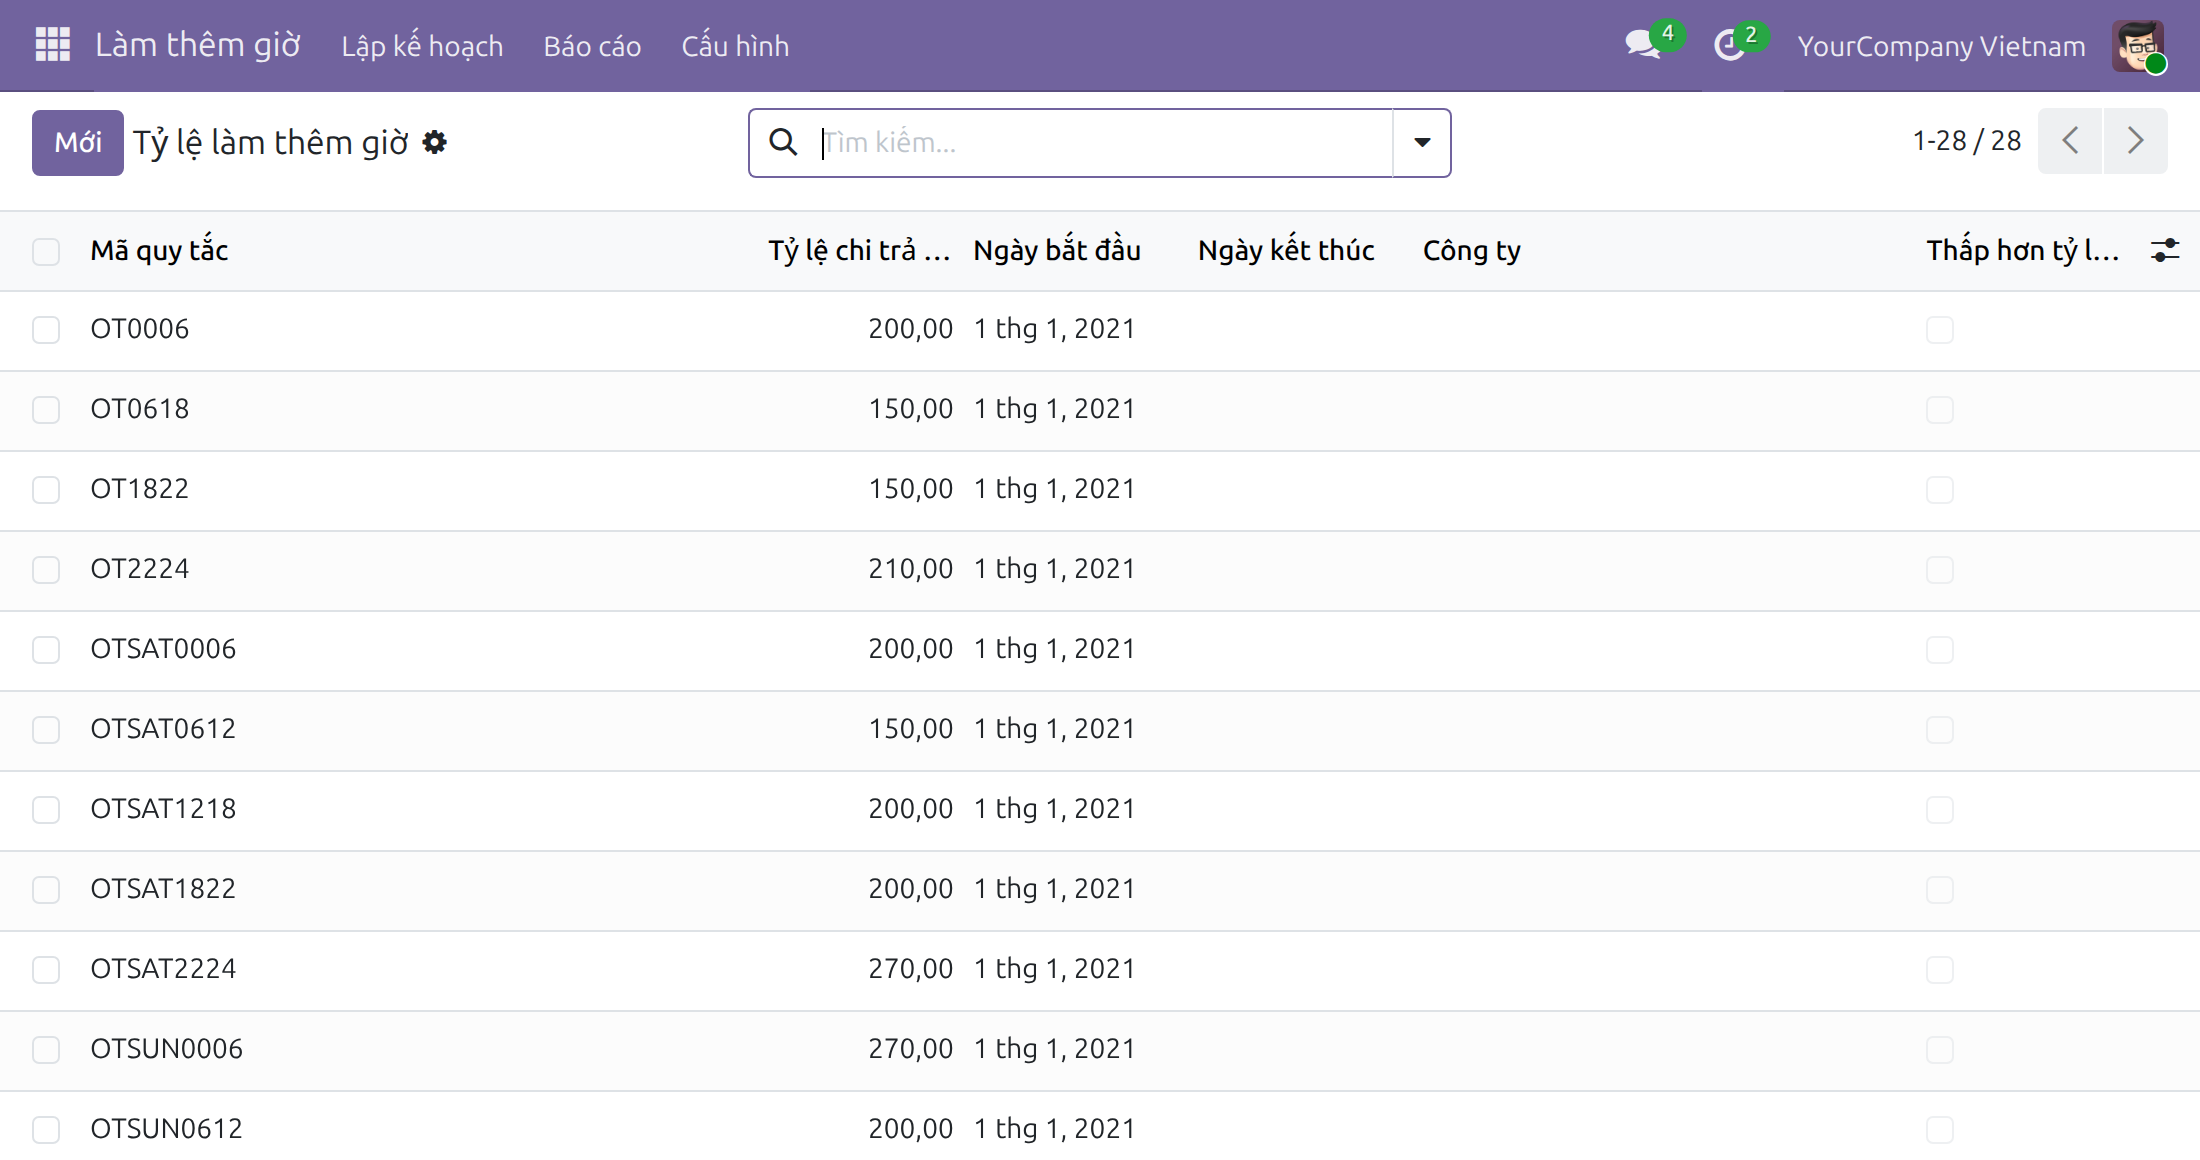This screenshot has width=2200, height=1160.
Task: Open the Cấu hình menu
Action: (x=735, y=46)
